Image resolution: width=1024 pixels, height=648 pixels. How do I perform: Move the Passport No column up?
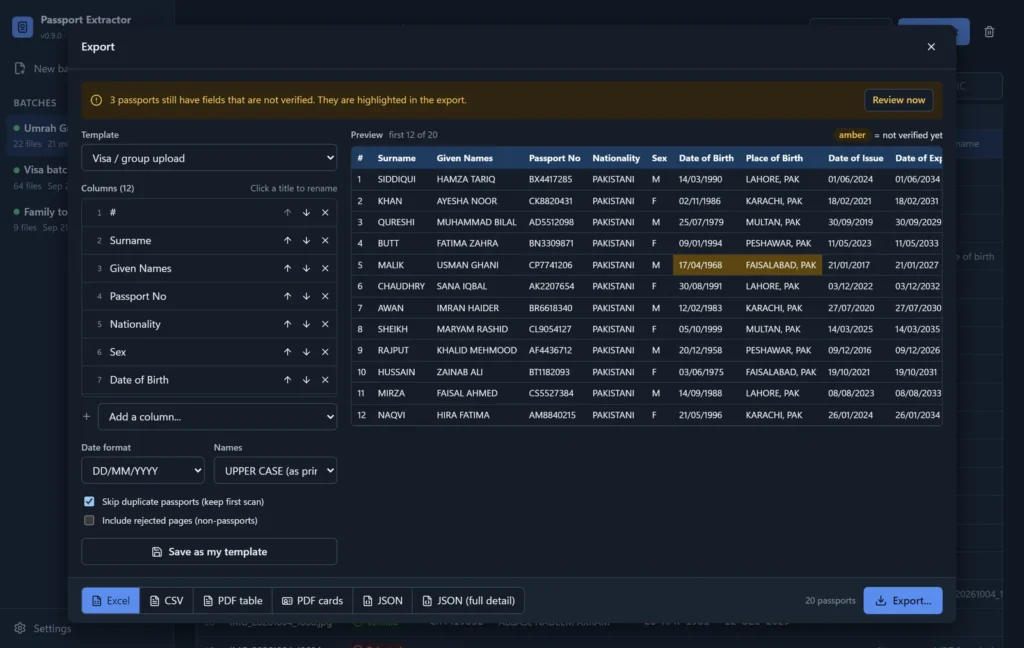coord(287,296)
